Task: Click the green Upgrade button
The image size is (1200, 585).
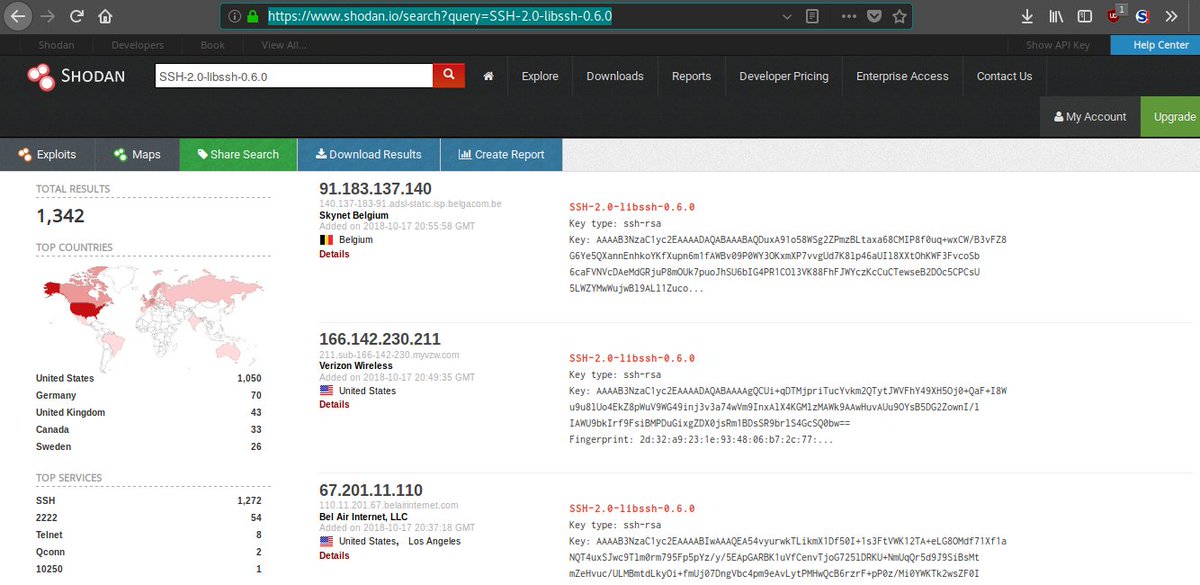Action: (1171, 117)
